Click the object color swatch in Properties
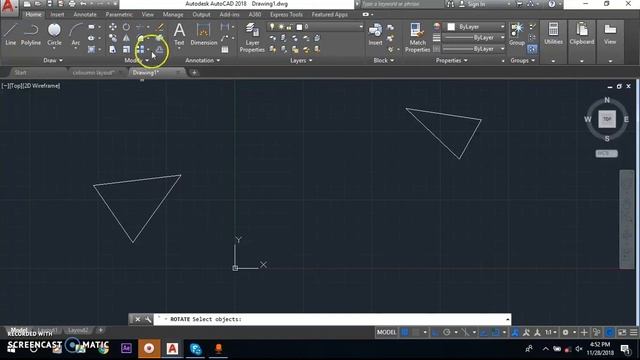The width and height of the screenshot is (640, 360). (x=451, y=27)
